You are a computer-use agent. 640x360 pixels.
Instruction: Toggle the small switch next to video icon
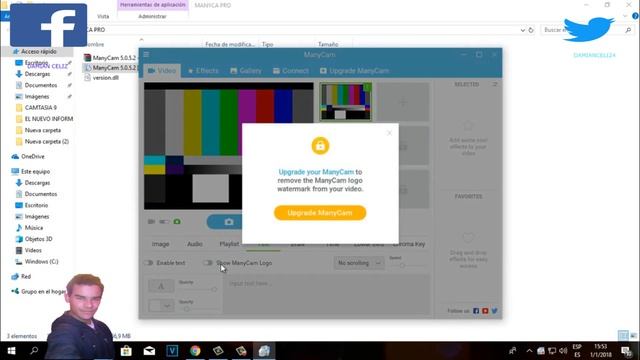tap(164, 222)
